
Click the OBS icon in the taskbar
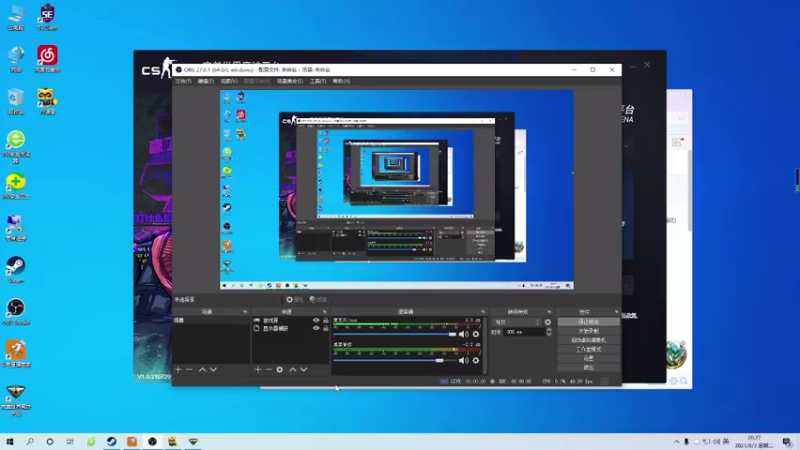pyautogui.click(x=152, y=441)
